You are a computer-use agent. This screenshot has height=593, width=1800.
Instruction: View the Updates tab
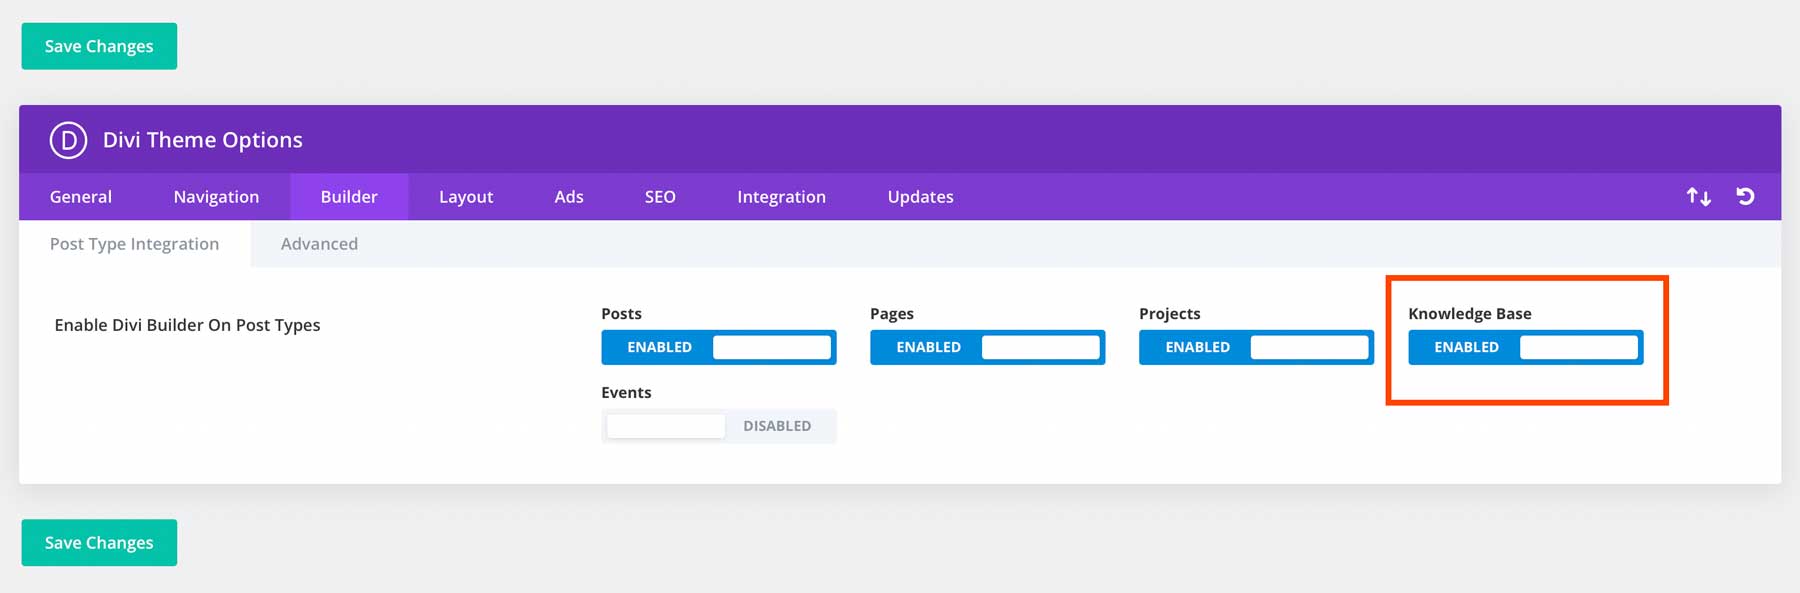point(920,197)
